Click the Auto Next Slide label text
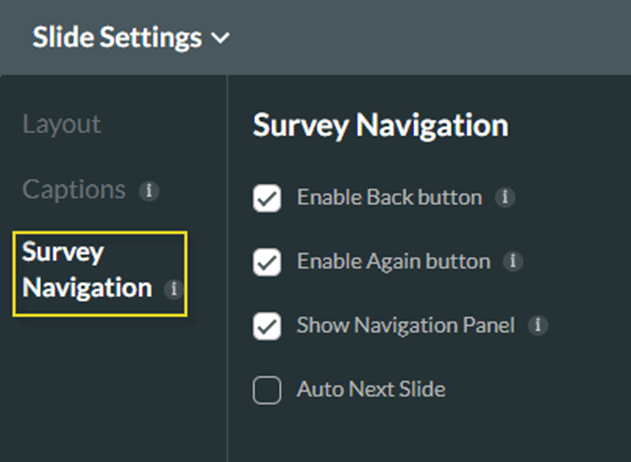631x462 pixels. pos(371,389)
